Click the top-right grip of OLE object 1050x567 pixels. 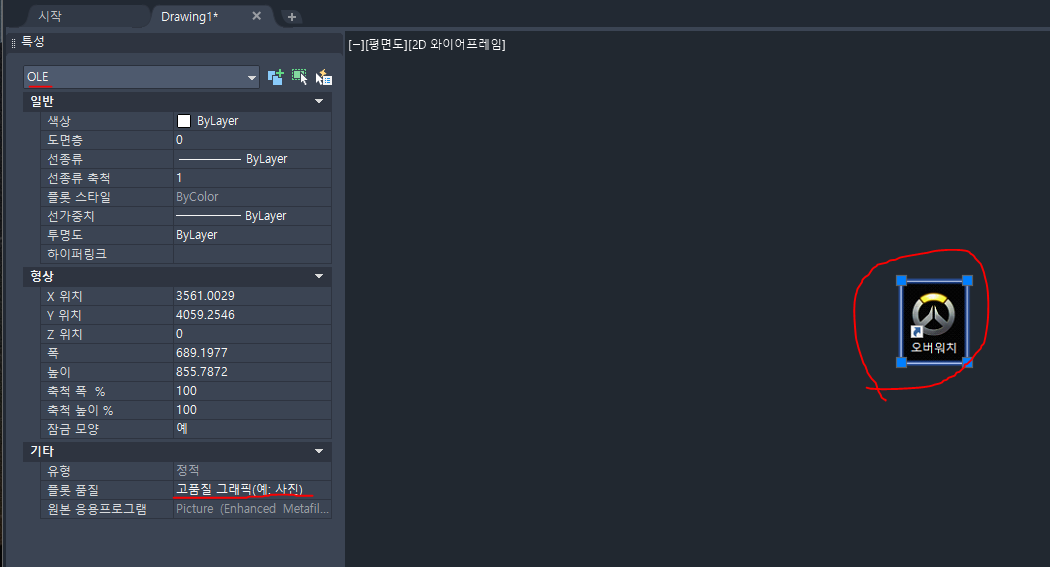pyautogui.click(x=967, y=280)
